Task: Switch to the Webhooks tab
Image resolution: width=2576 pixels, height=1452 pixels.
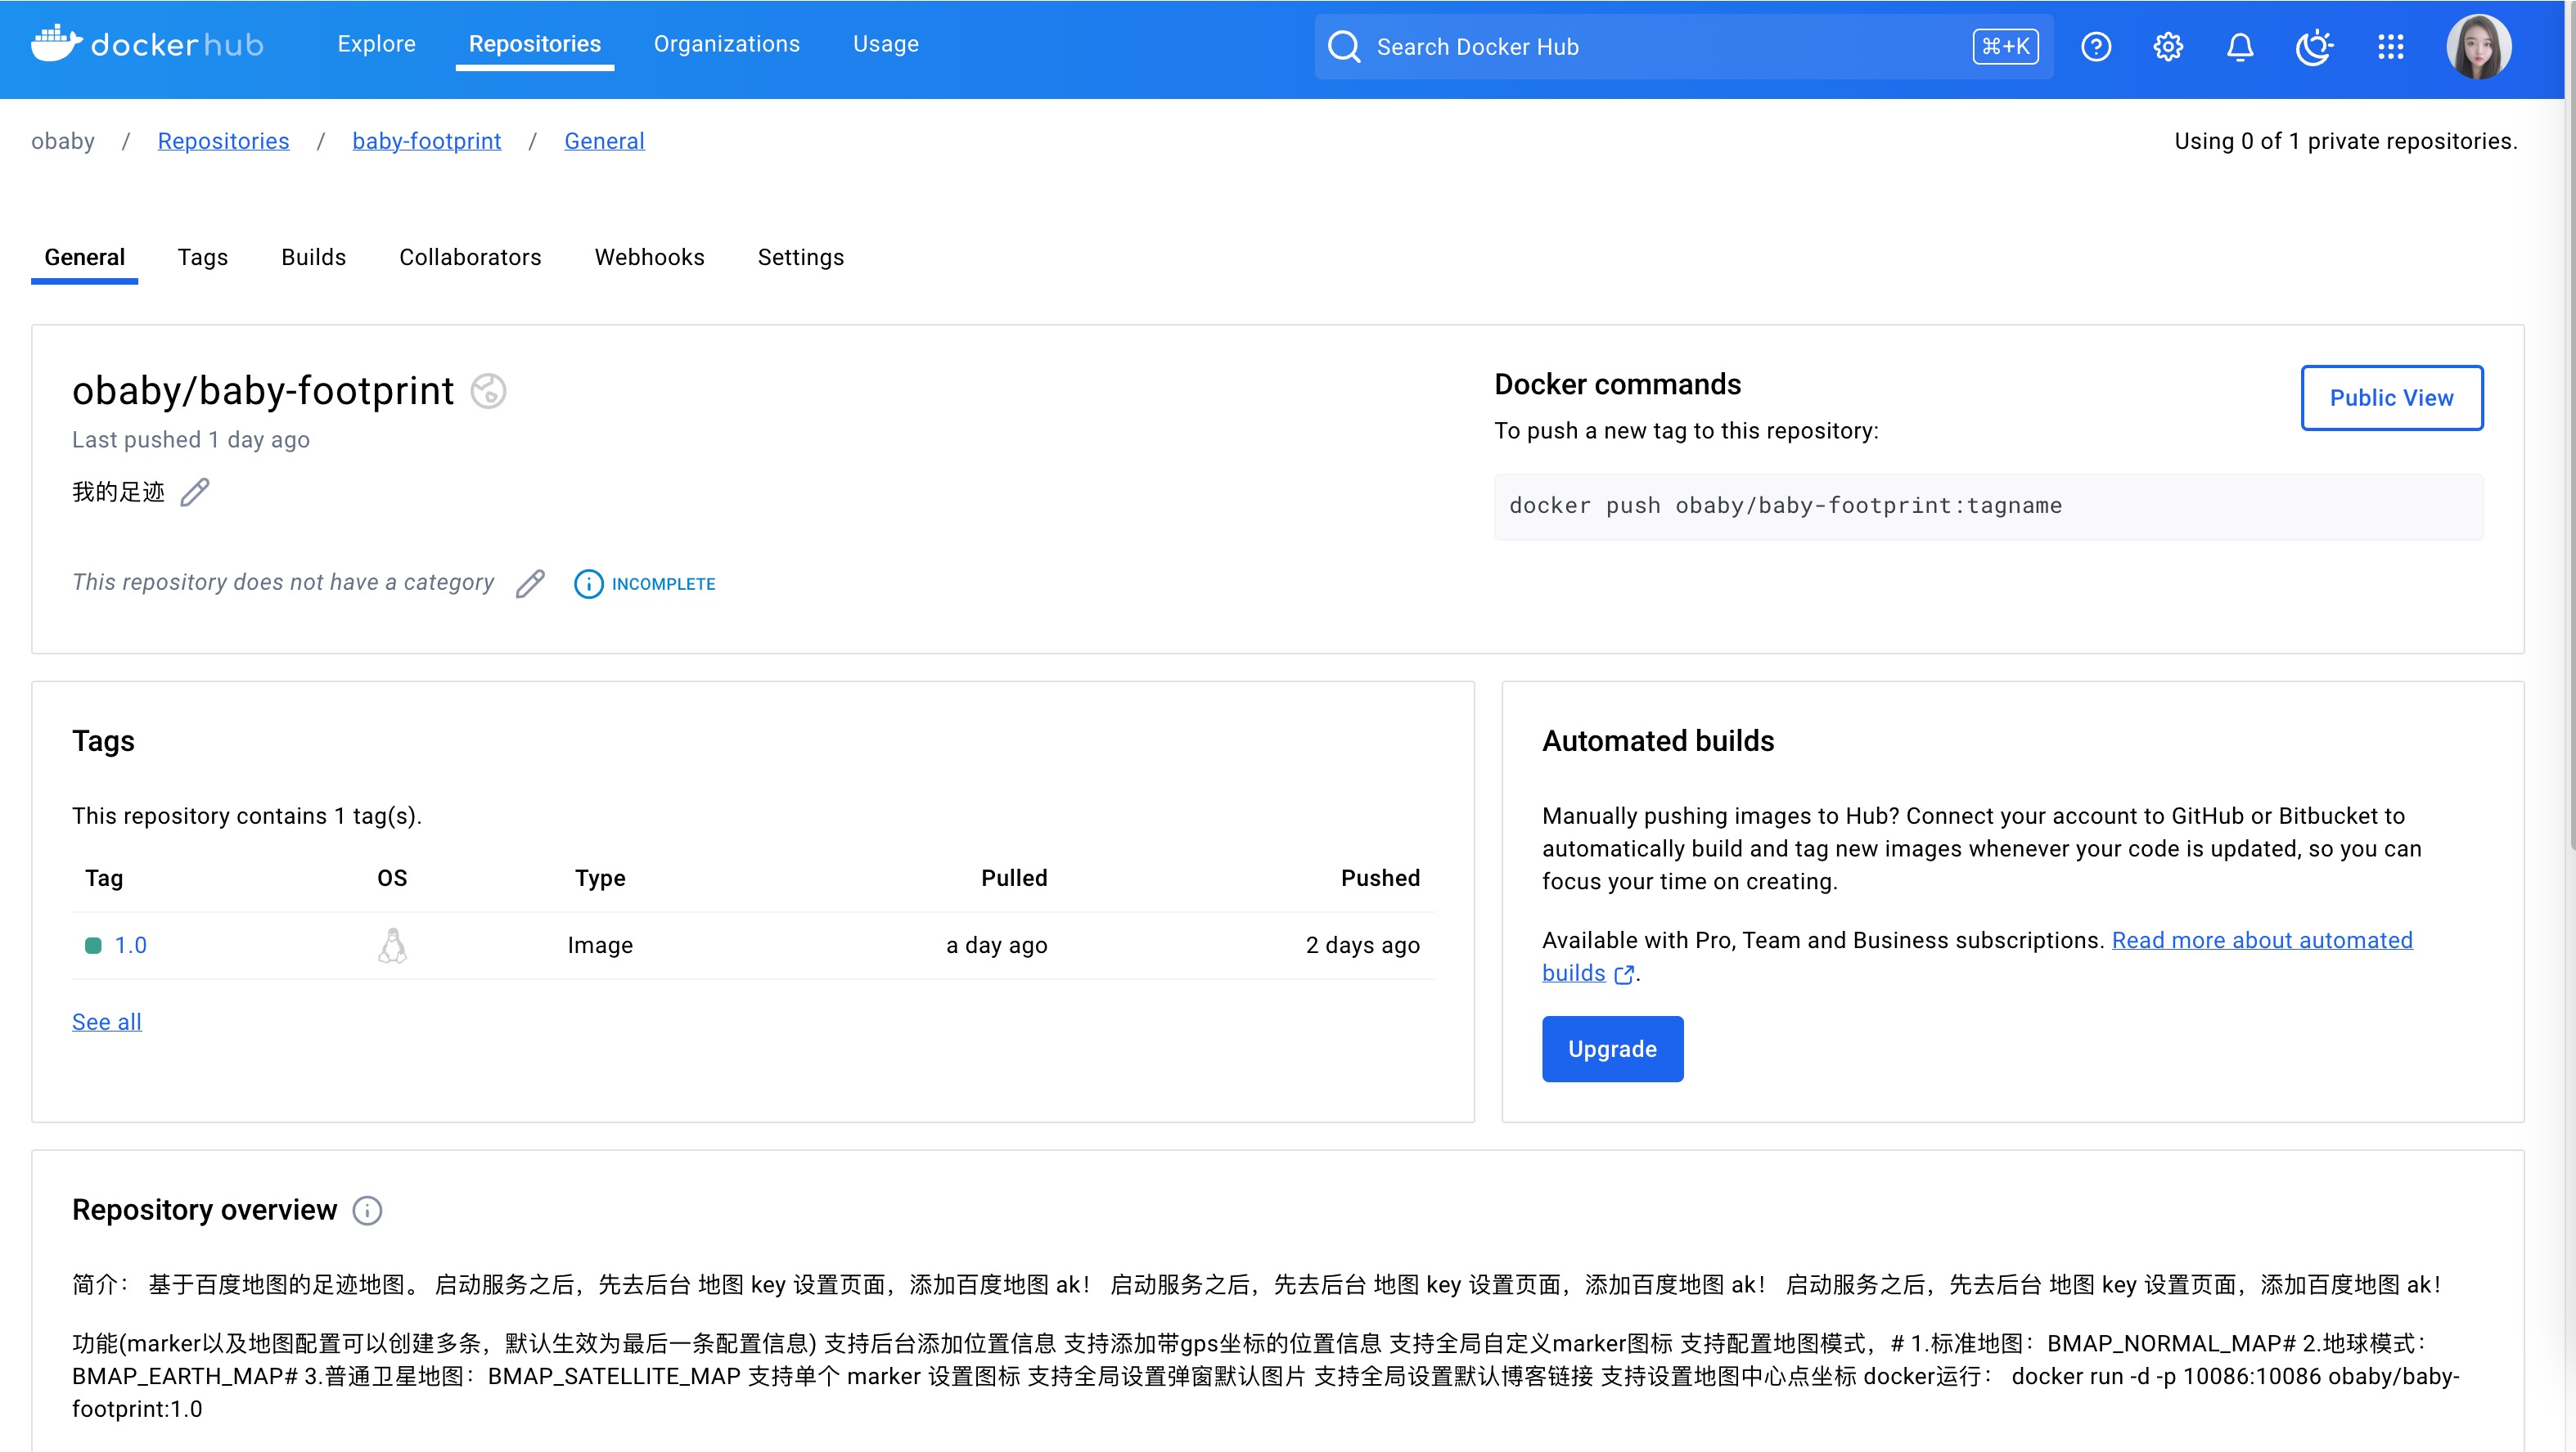Action: (x=649, y=257)
